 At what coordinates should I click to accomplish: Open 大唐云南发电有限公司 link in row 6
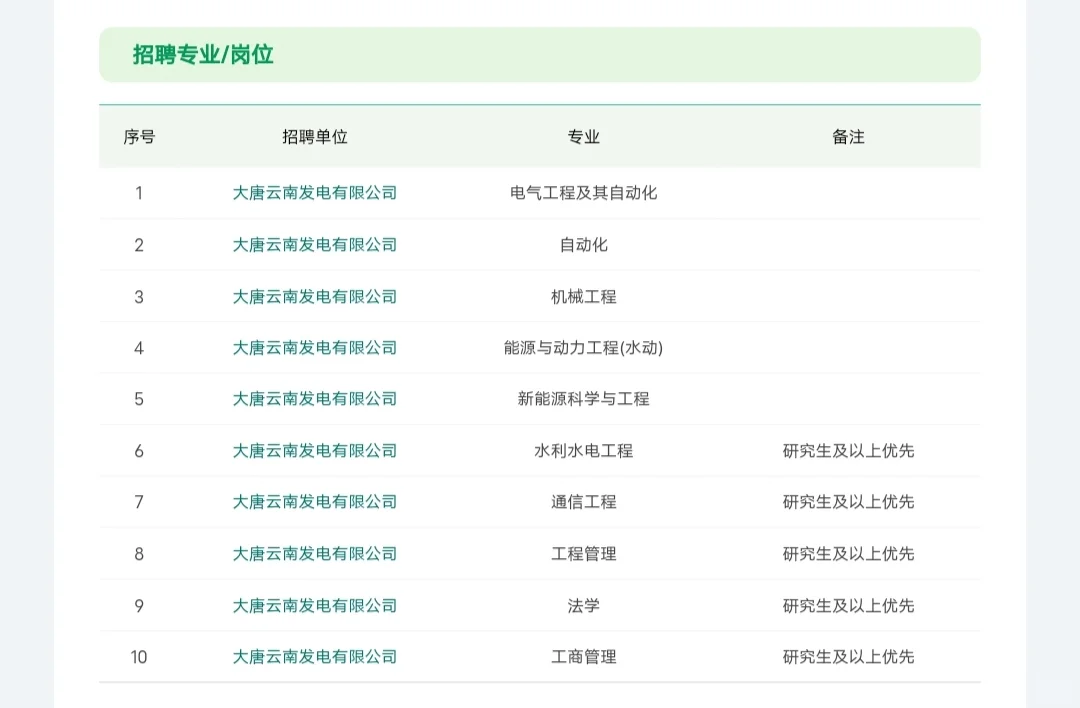tap(315, 451)
